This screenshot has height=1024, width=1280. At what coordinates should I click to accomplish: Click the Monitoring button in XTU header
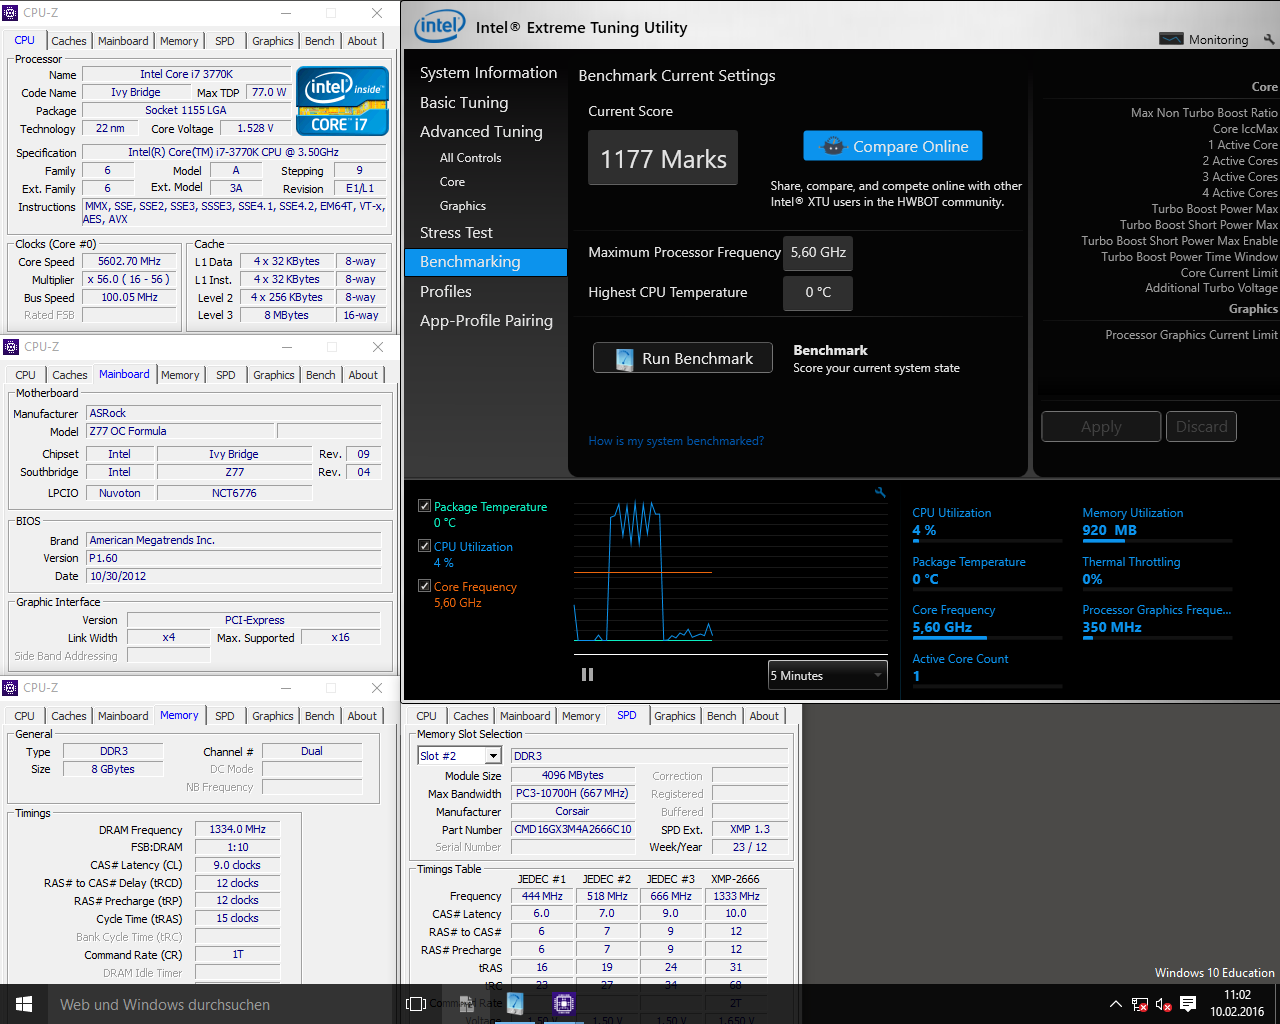[x=1204, y=39]
